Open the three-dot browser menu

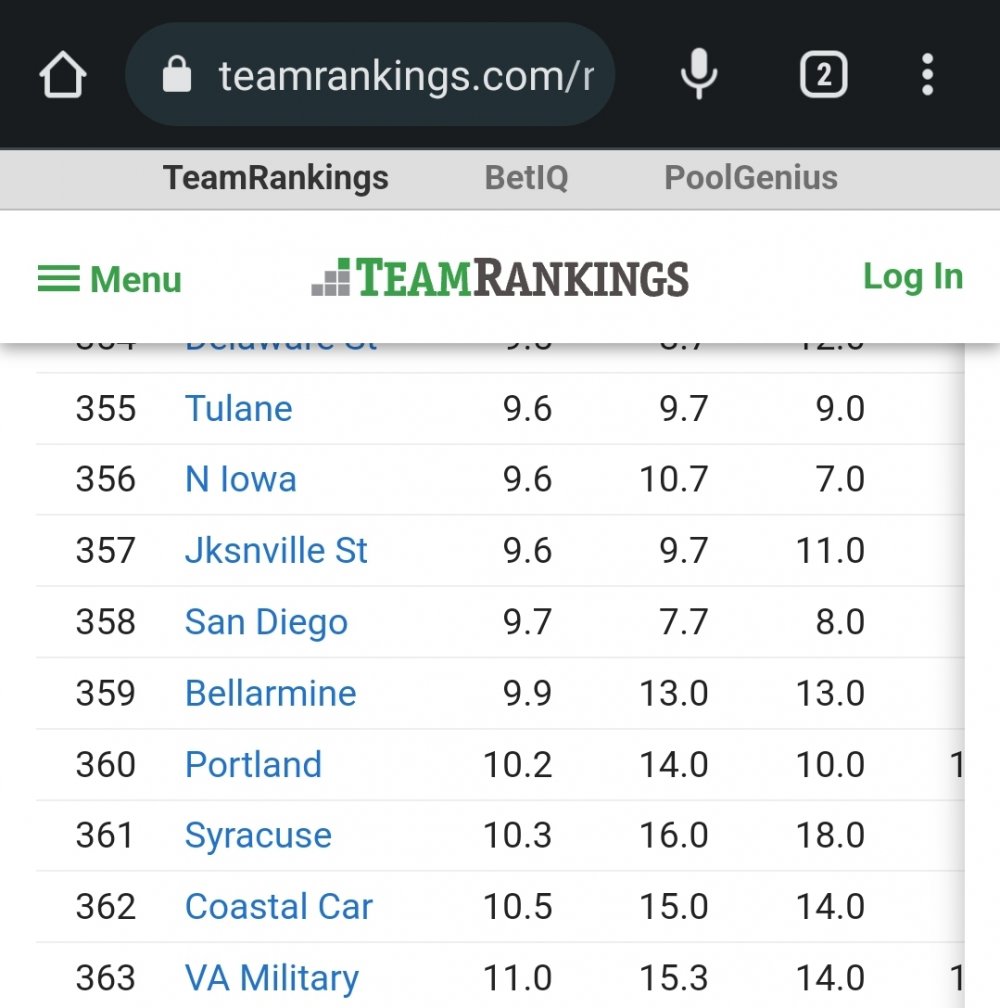click(x=928, y=75)
